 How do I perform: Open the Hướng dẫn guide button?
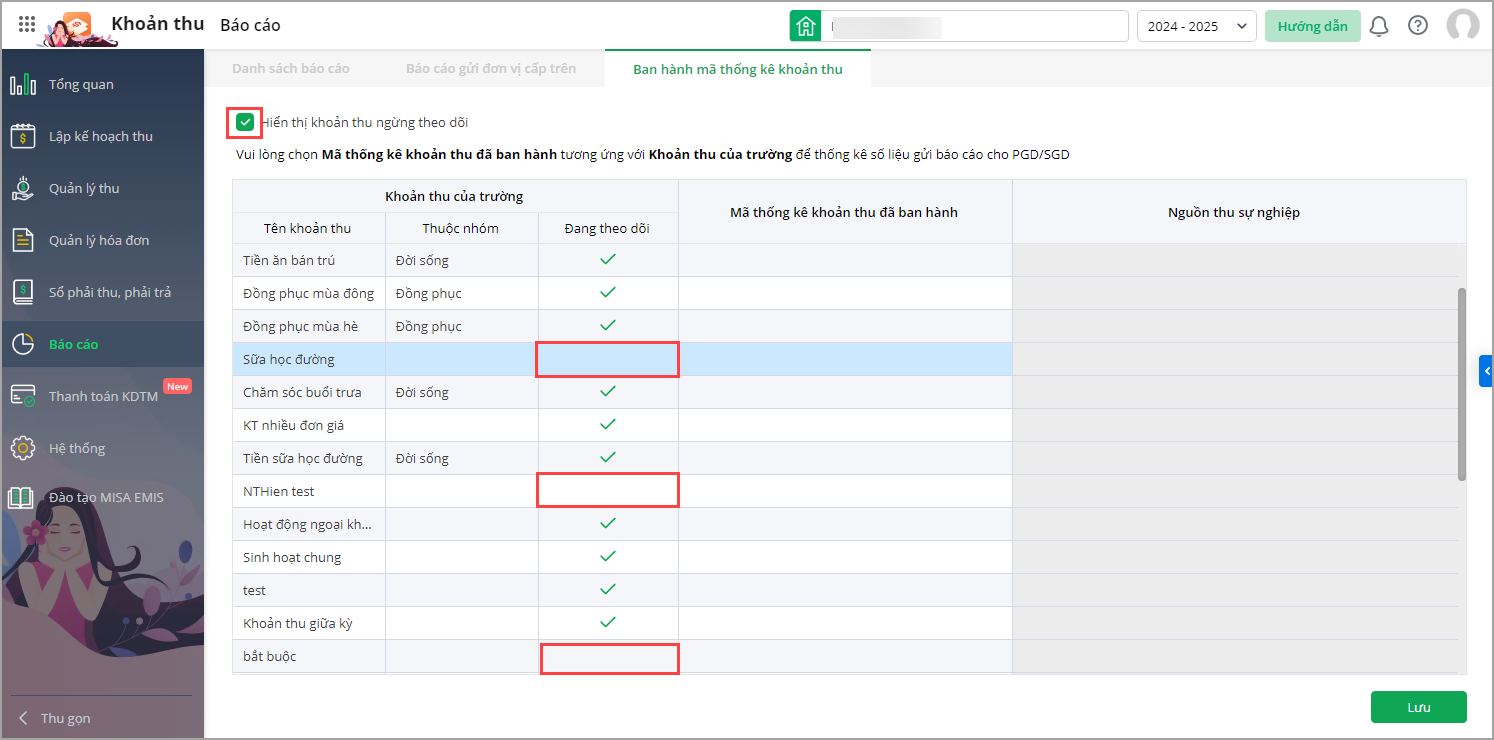1313,26
